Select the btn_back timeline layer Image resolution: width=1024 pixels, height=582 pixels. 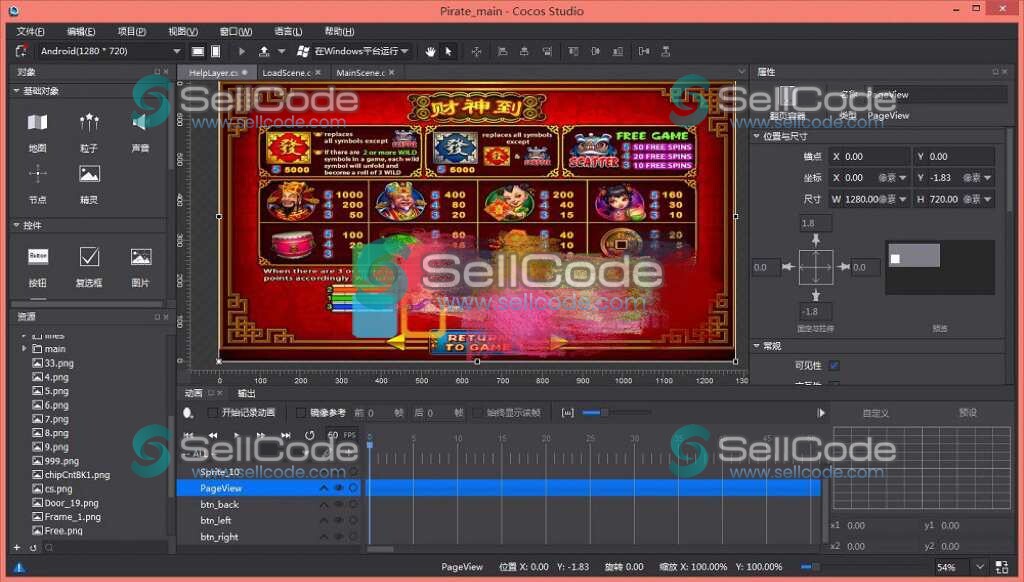[x=220, y=505]
